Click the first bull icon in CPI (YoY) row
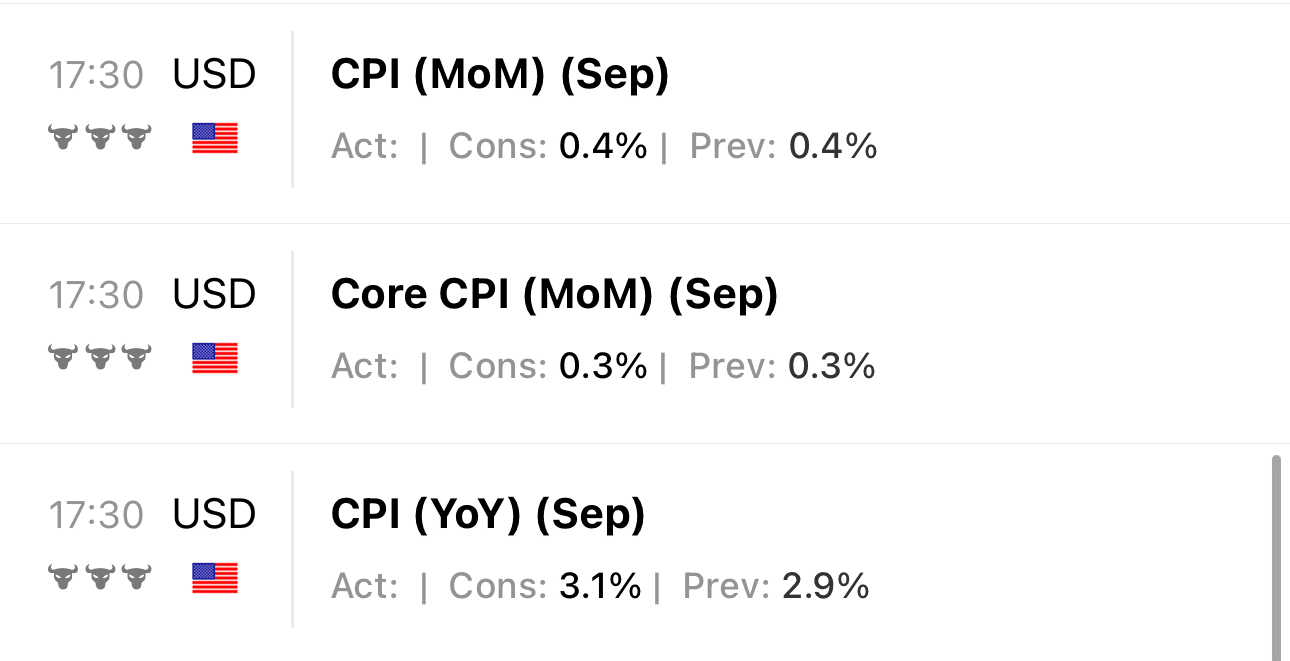 64,578
